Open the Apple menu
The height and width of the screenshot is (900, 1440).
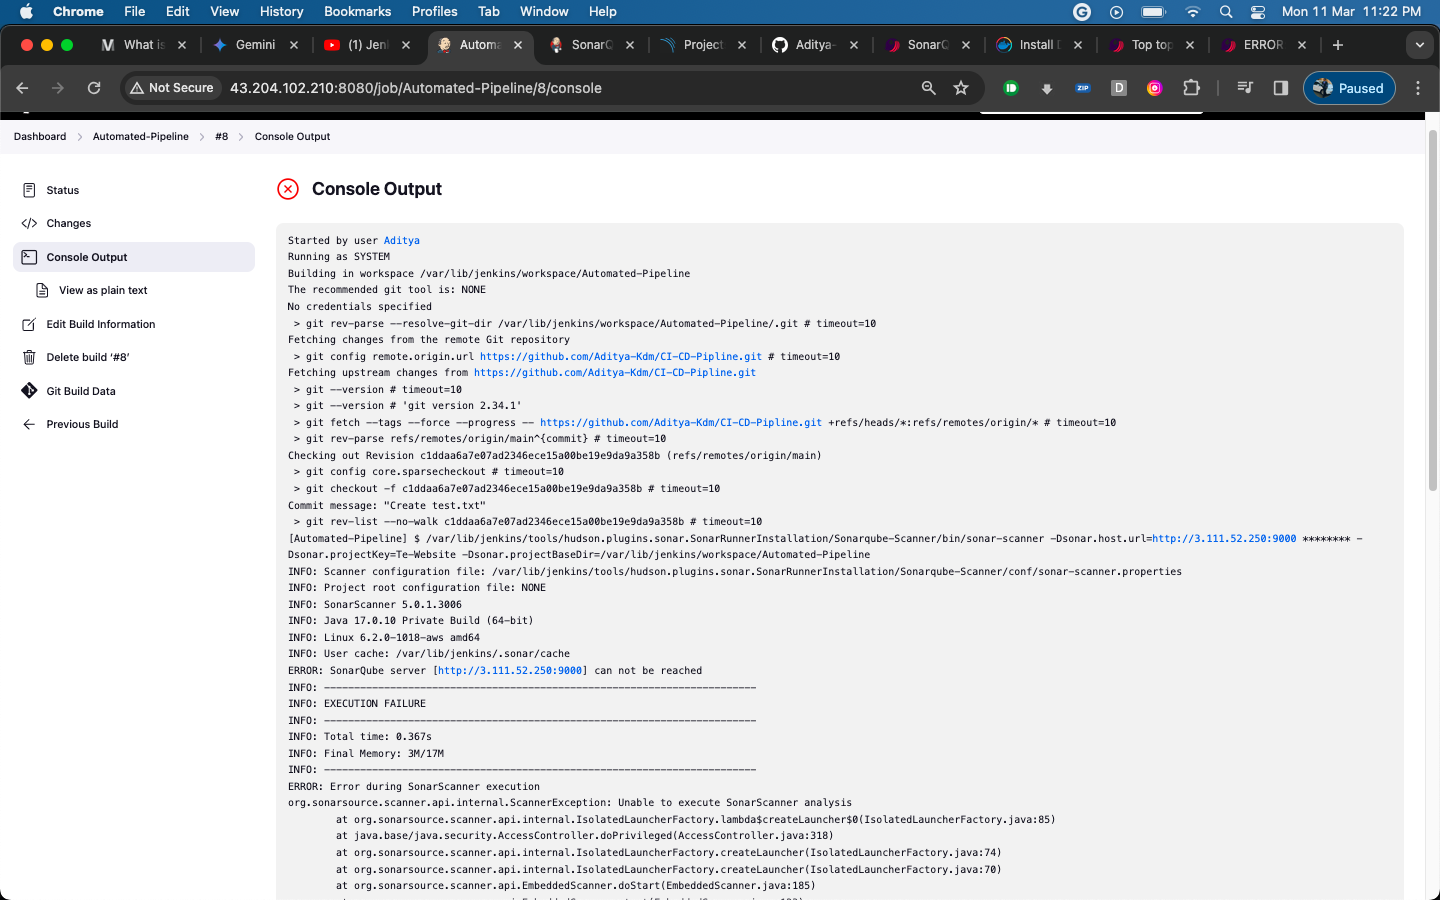click(26, 12)
